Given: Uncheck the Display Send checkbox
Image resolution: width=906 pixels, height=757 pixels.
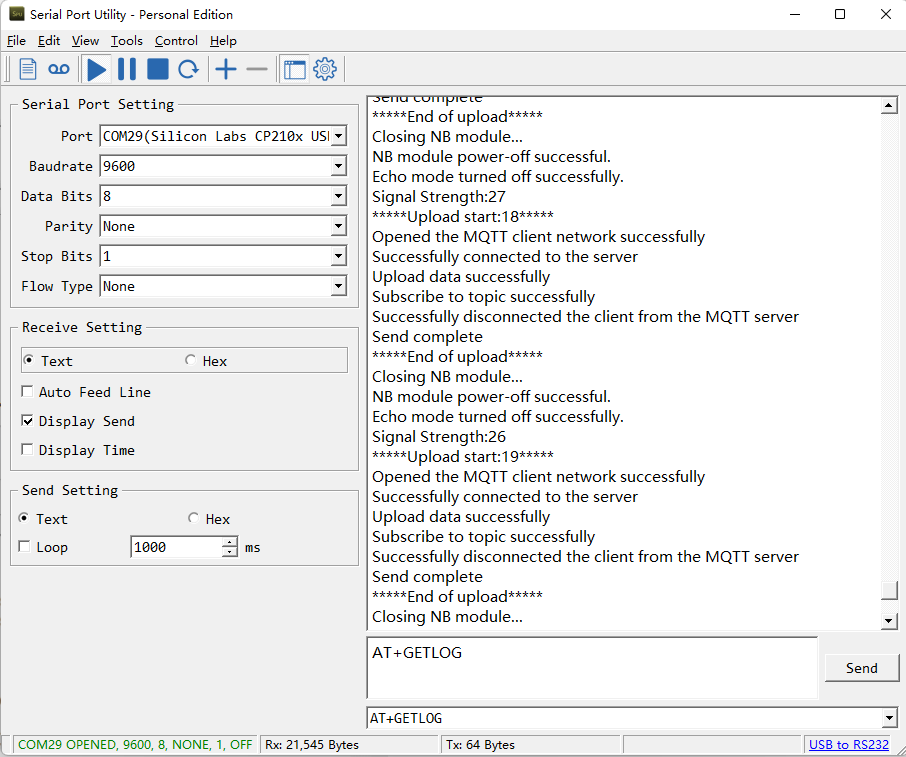Looking at the screenshot, I should coord(27,421).
